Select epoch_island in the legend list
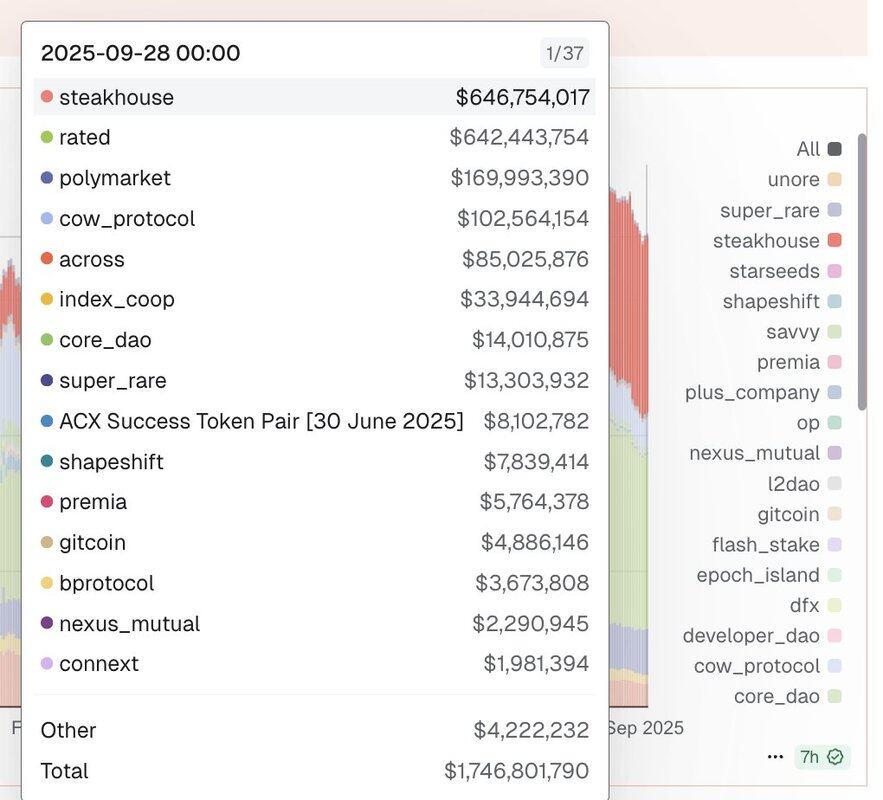The image size is (883, 800). (769, 575)
